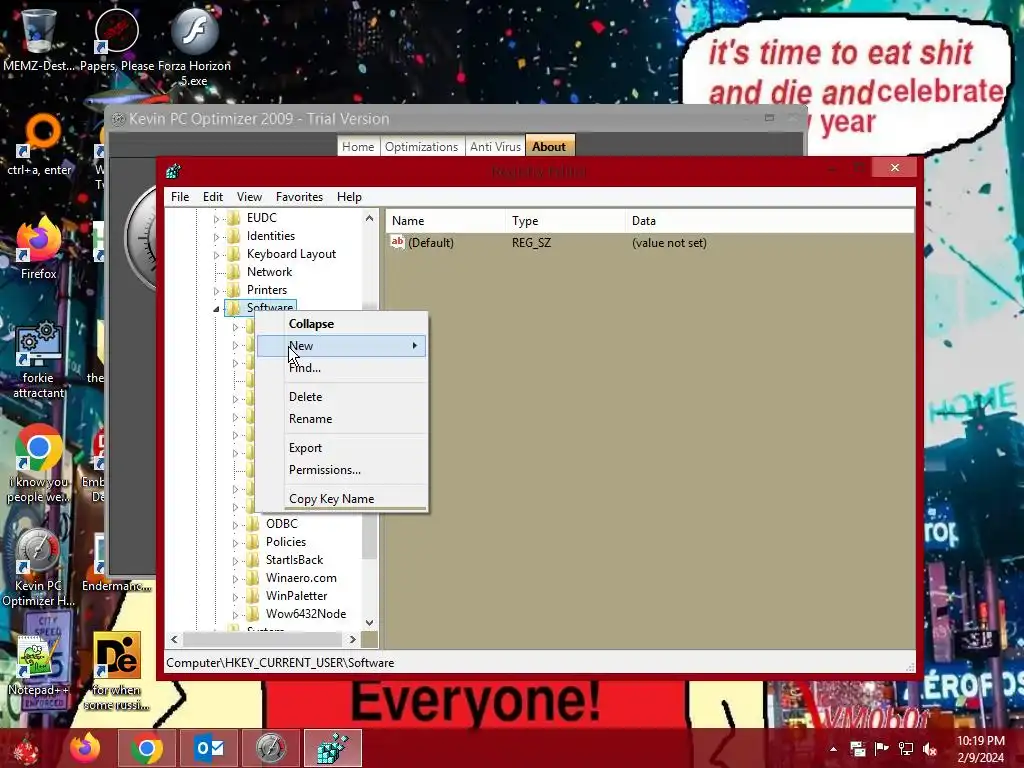Show hidden system tray icons arrow
The image size is (1024, 768).
coord(833,749)
